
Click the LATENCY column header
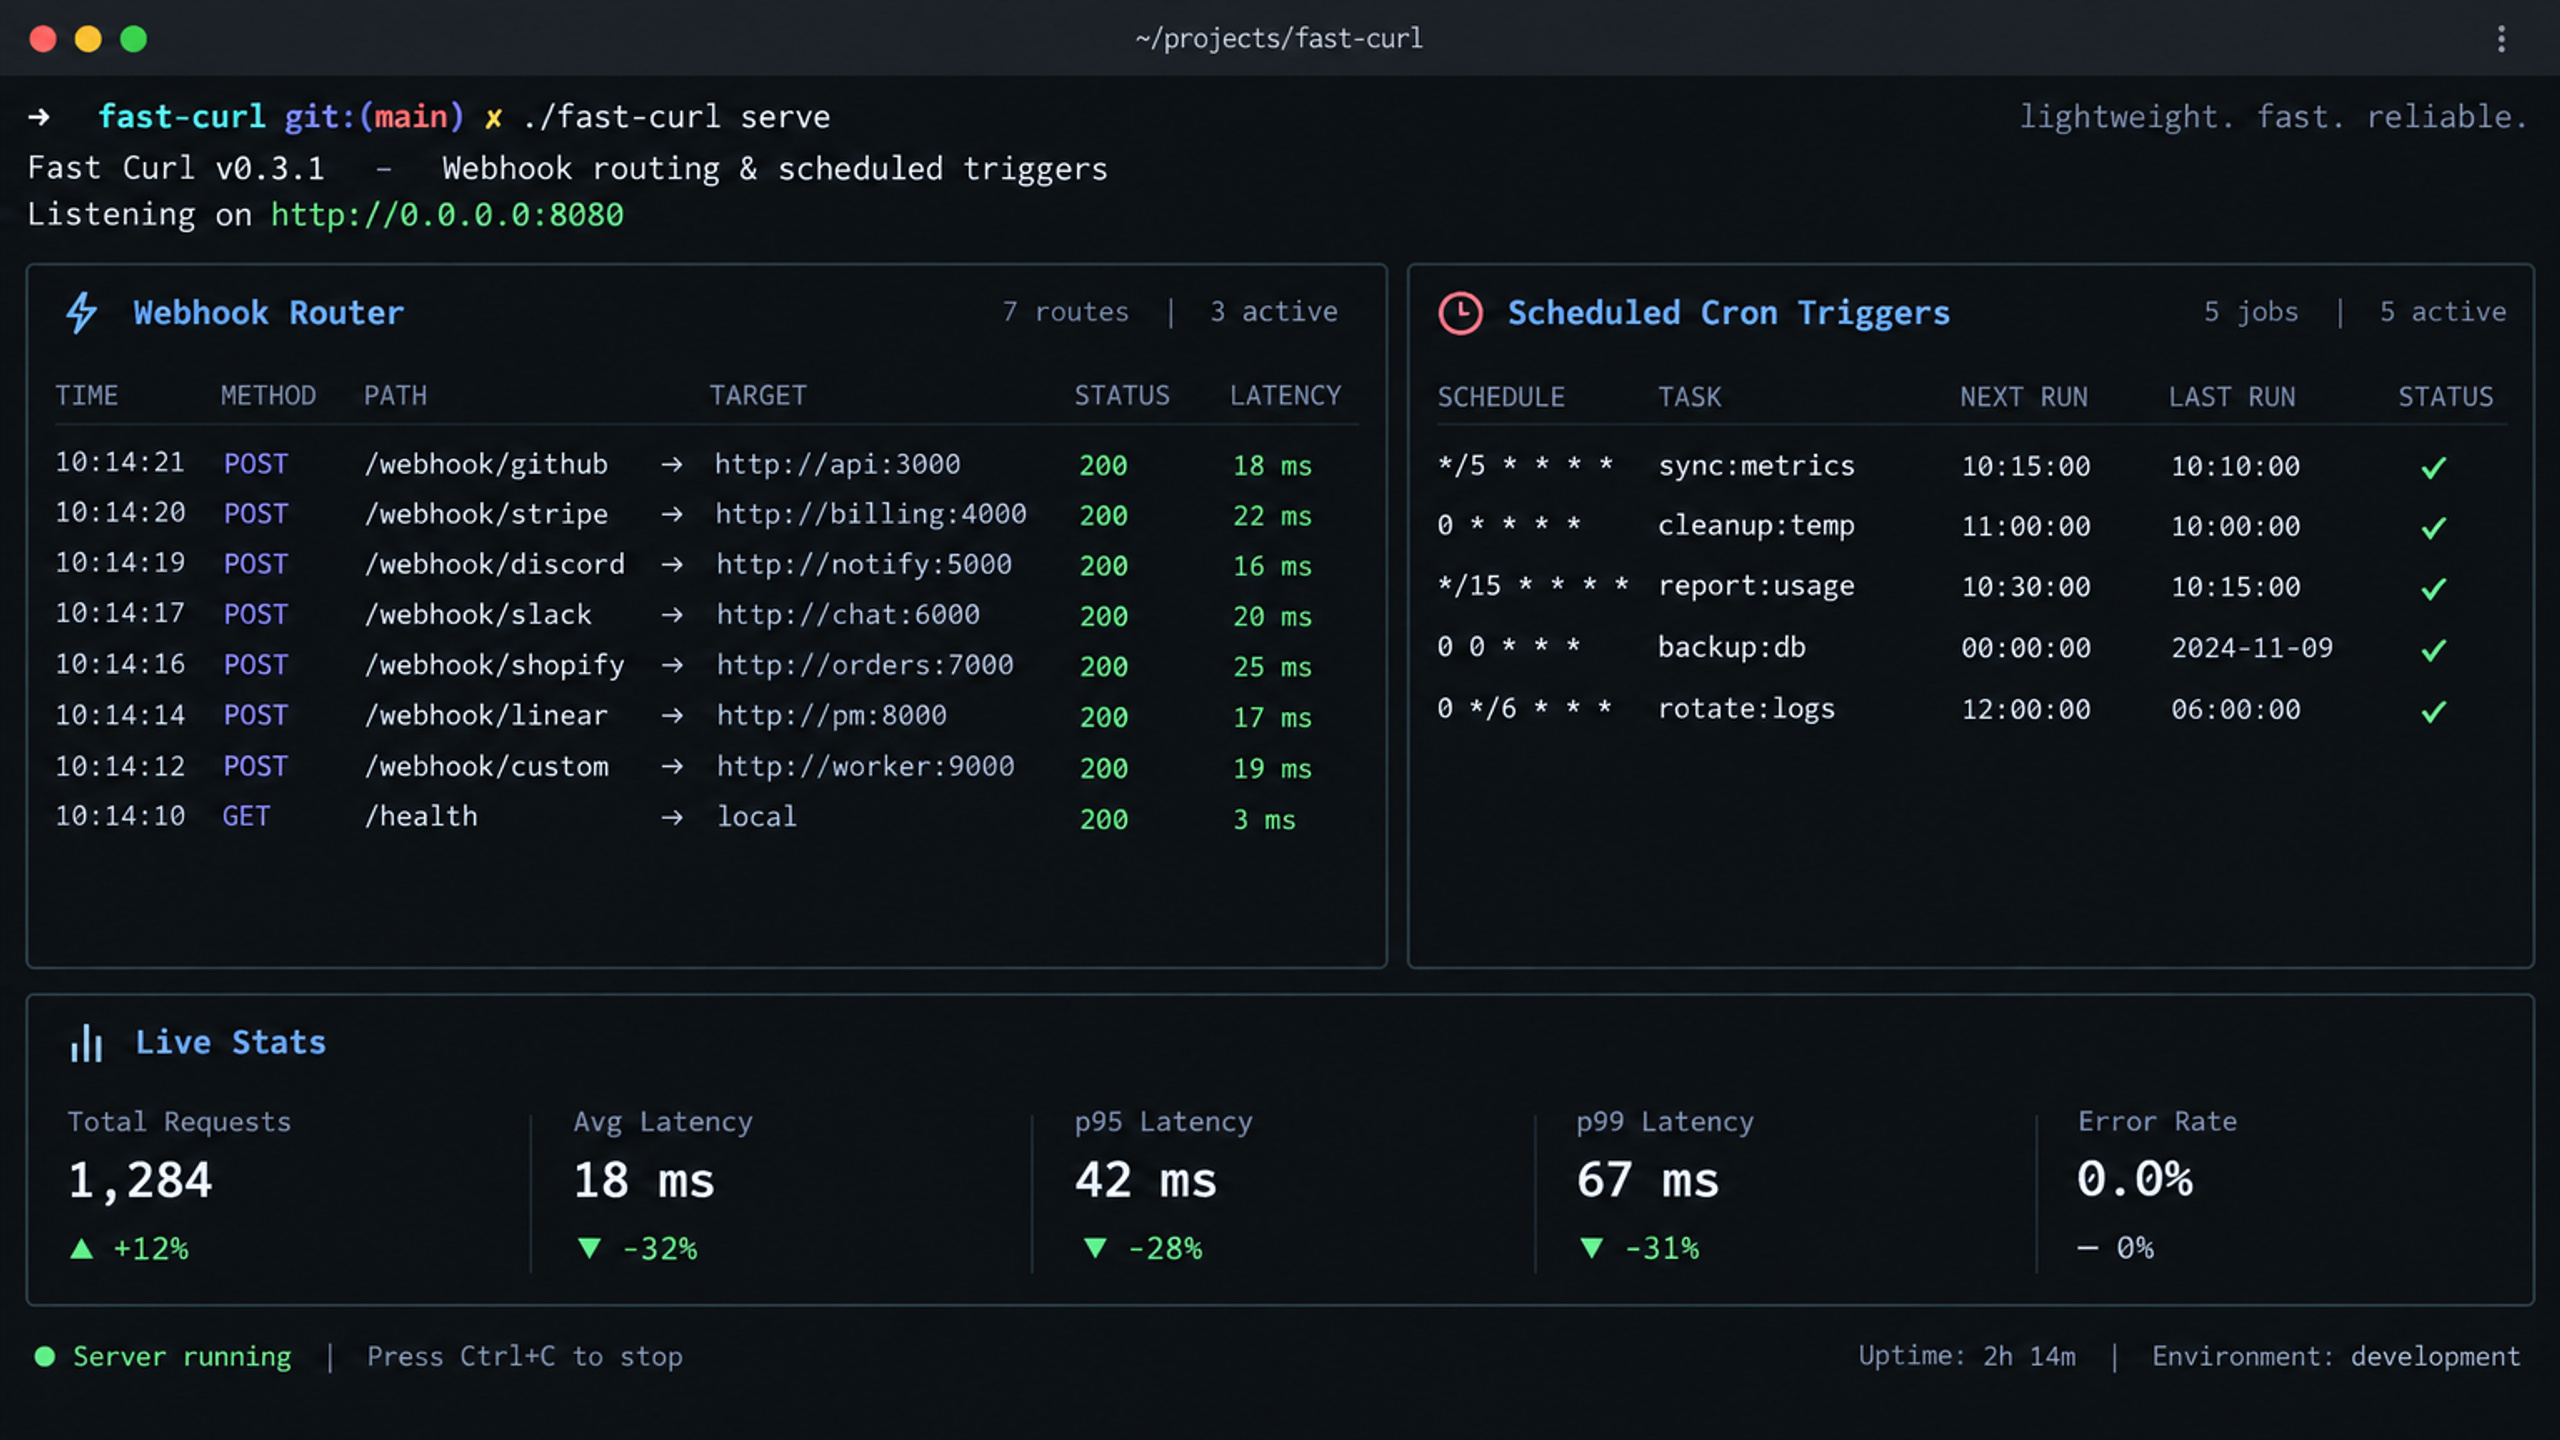tap(1285, 396)
